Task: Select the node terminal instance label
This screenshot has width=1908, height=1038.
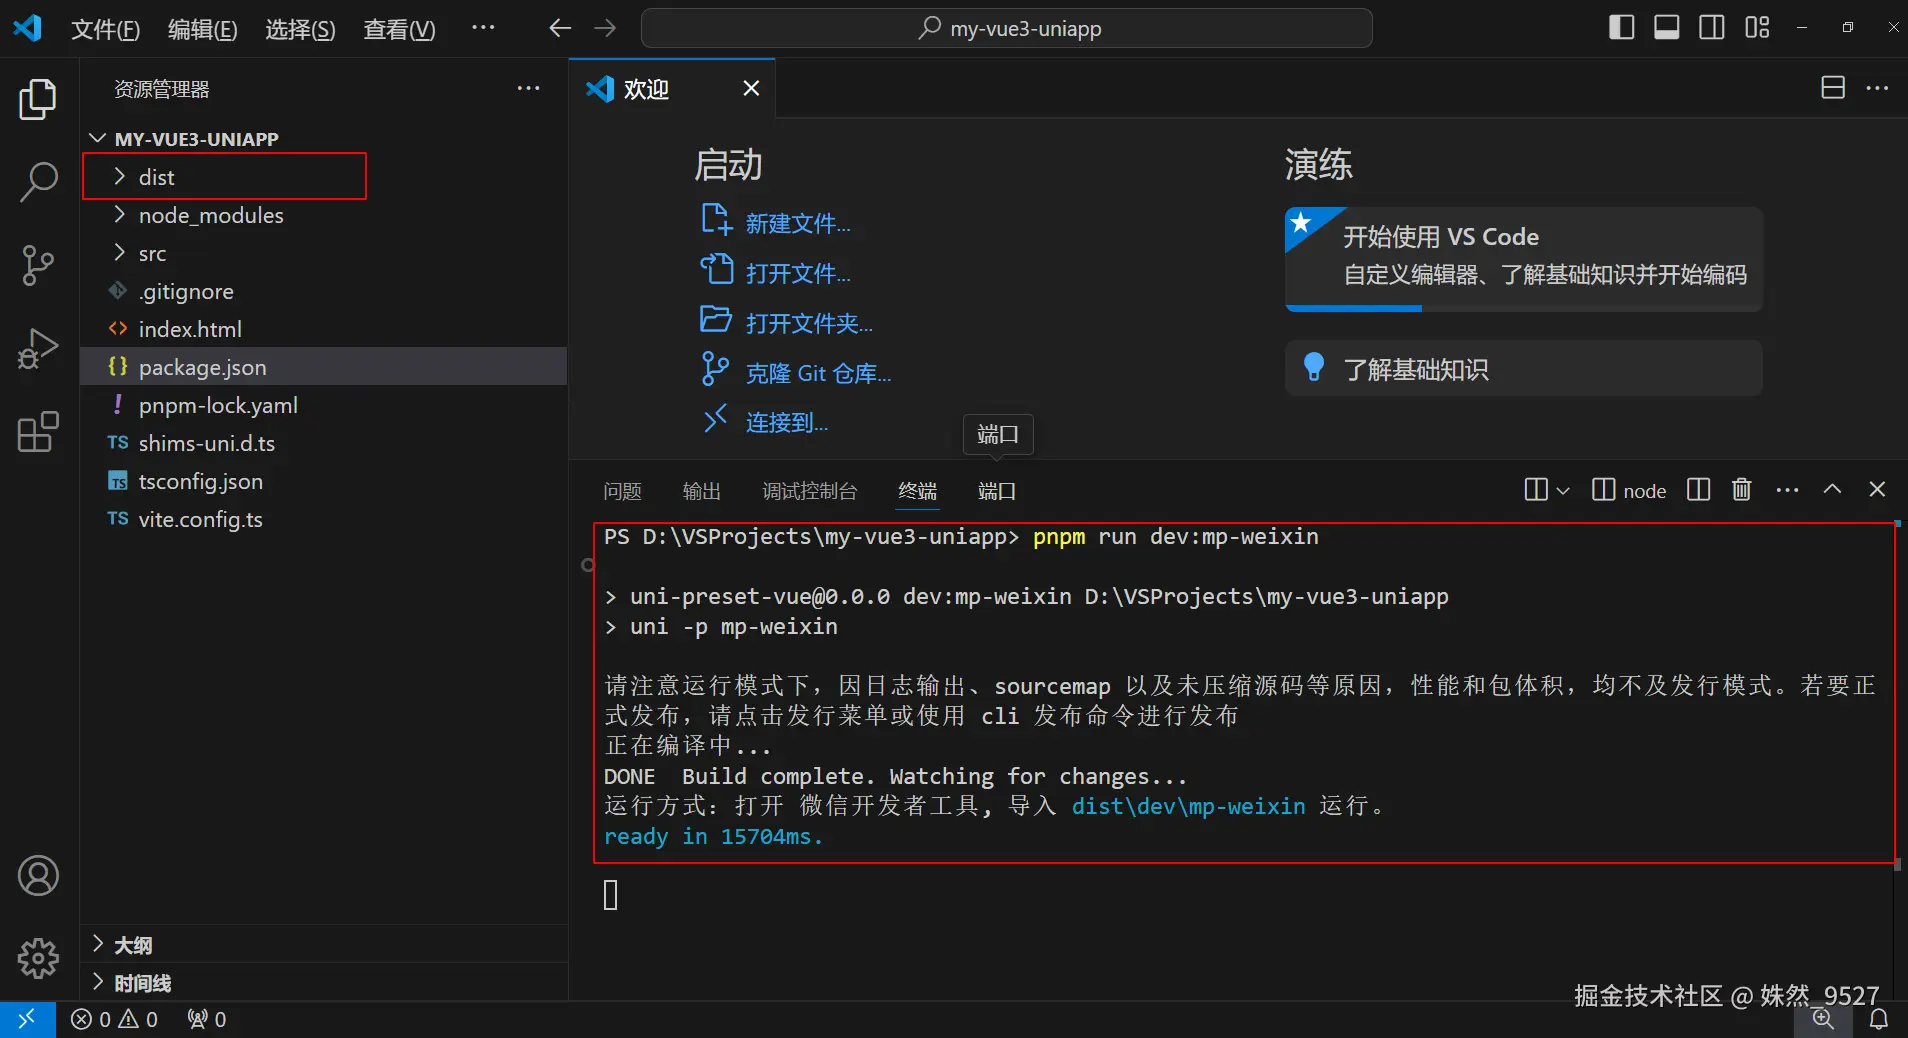Action: 1629,490
